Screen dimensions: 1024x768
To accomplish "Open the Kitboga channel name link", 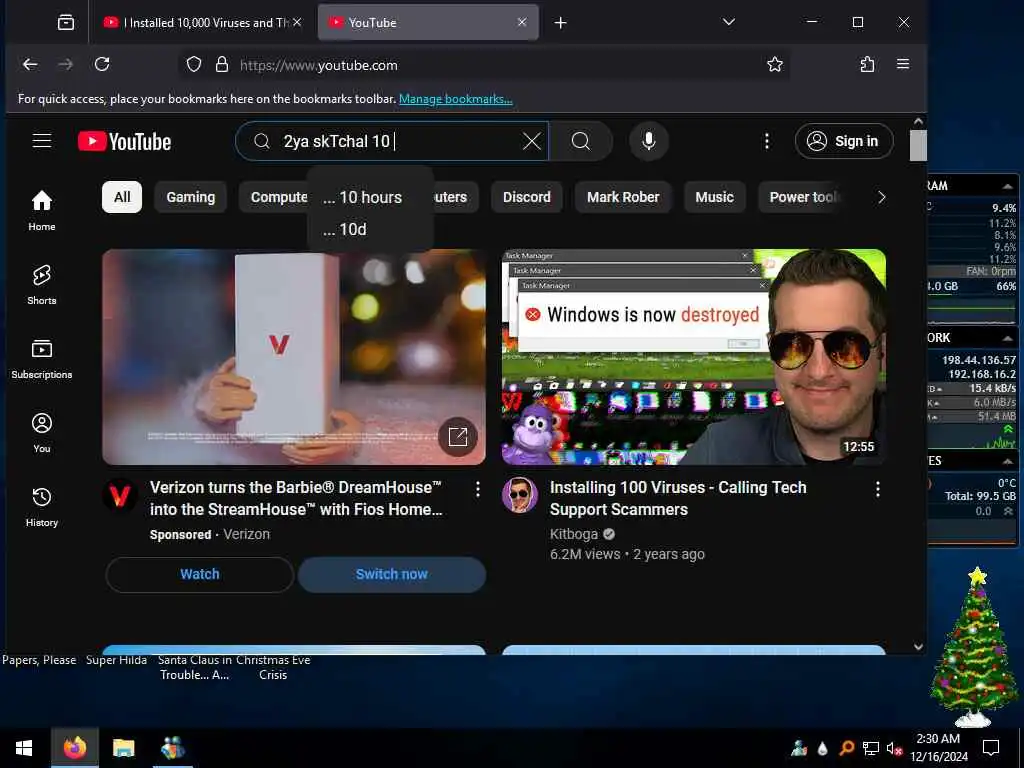I will click(x=573, y=534).
